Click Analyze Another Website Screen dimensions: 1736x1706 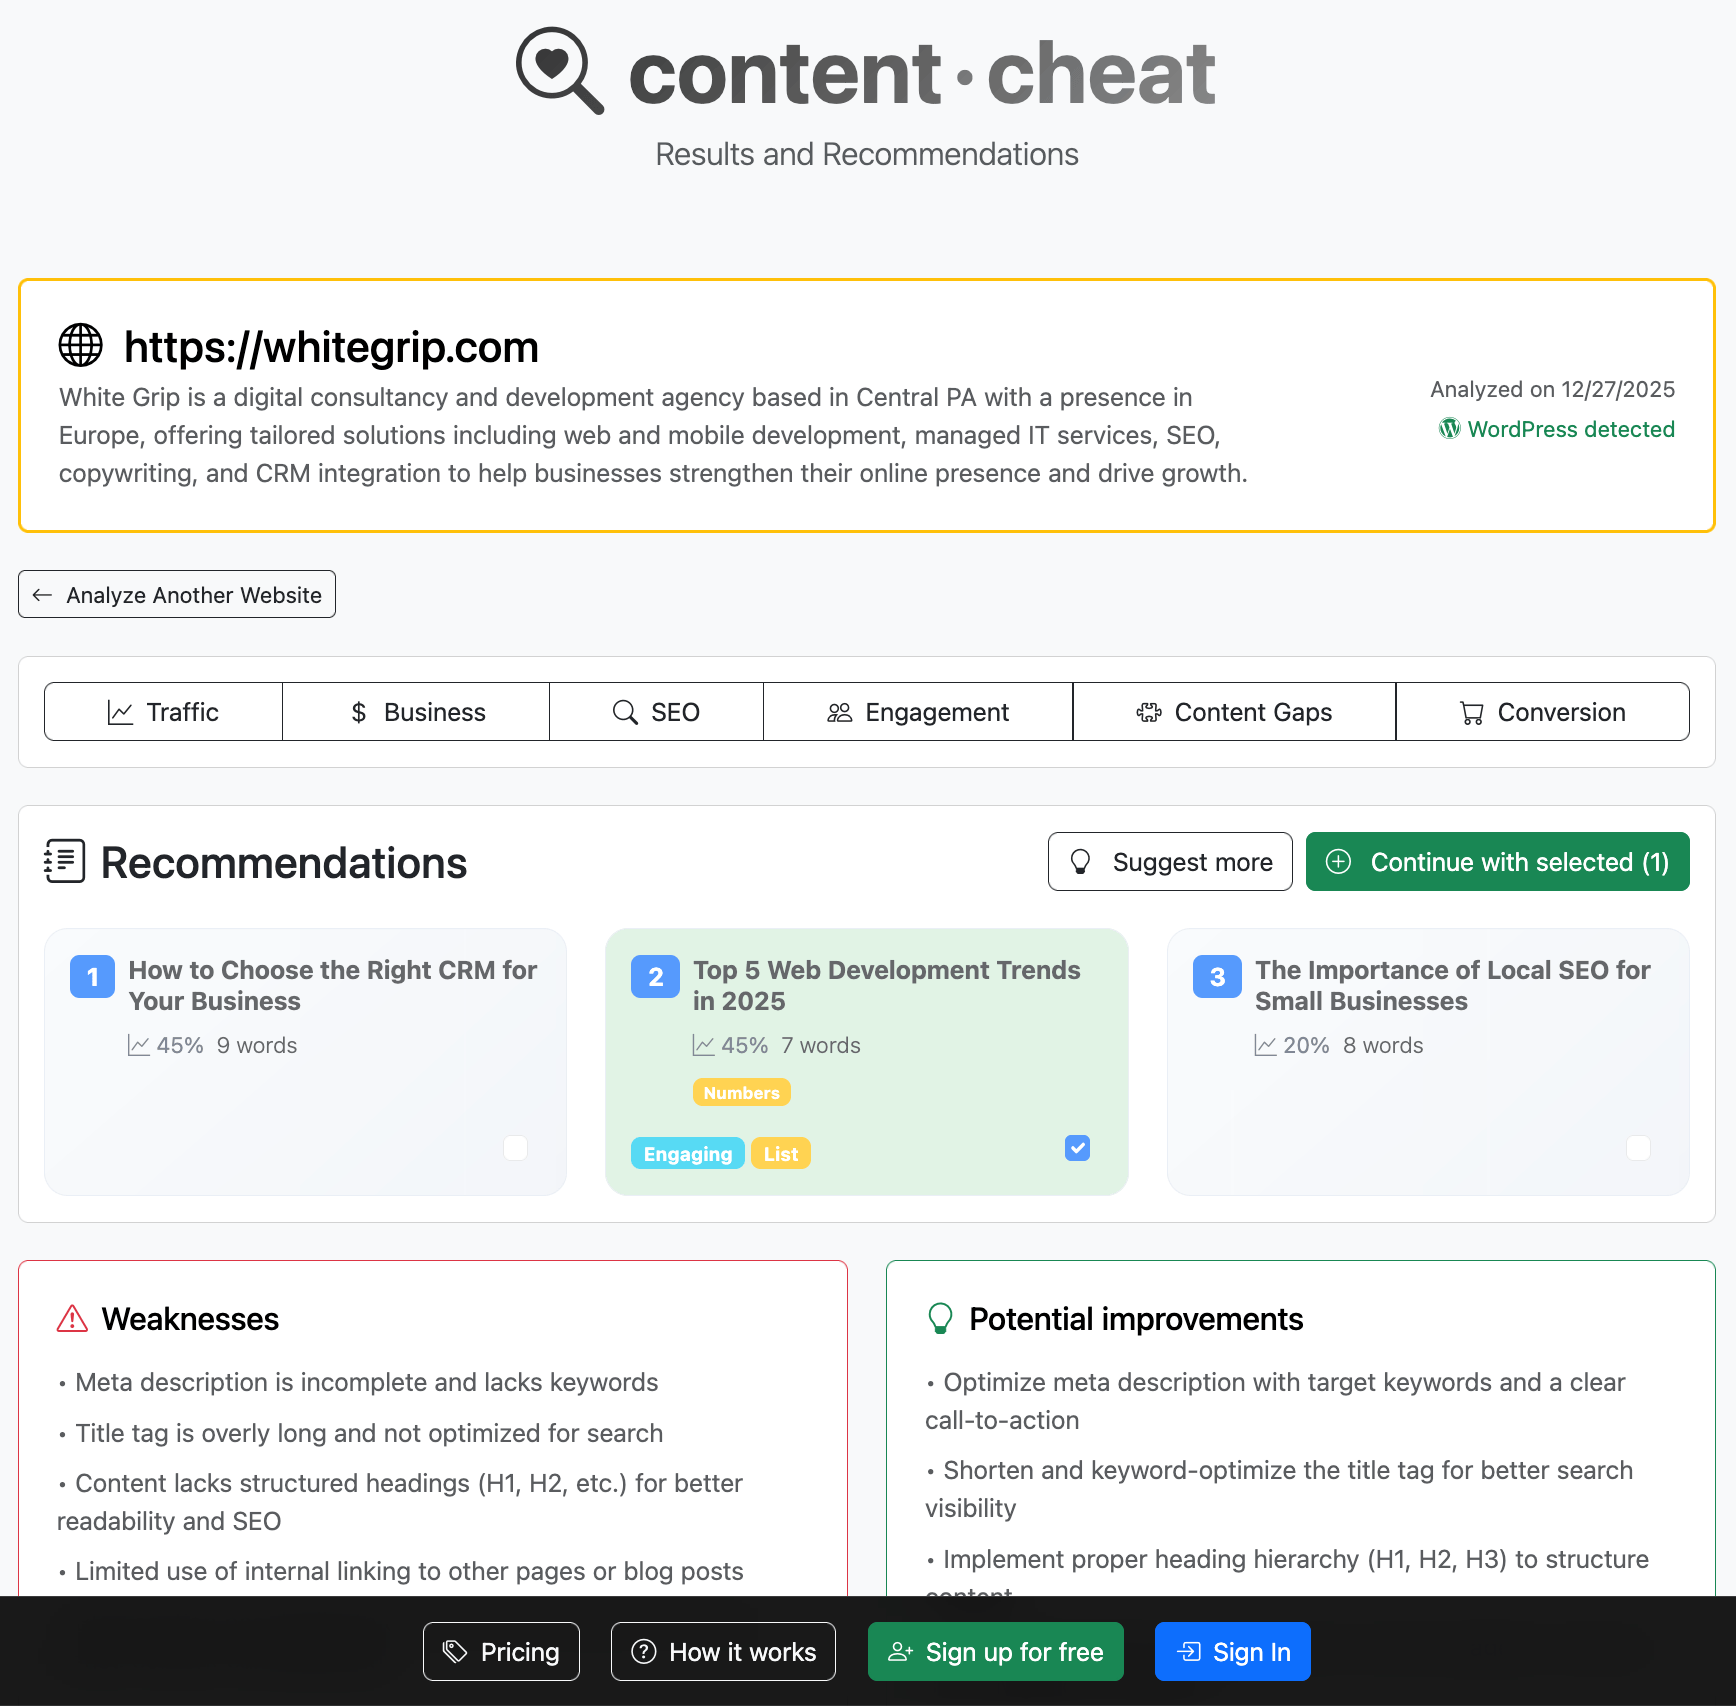[176, 594]
